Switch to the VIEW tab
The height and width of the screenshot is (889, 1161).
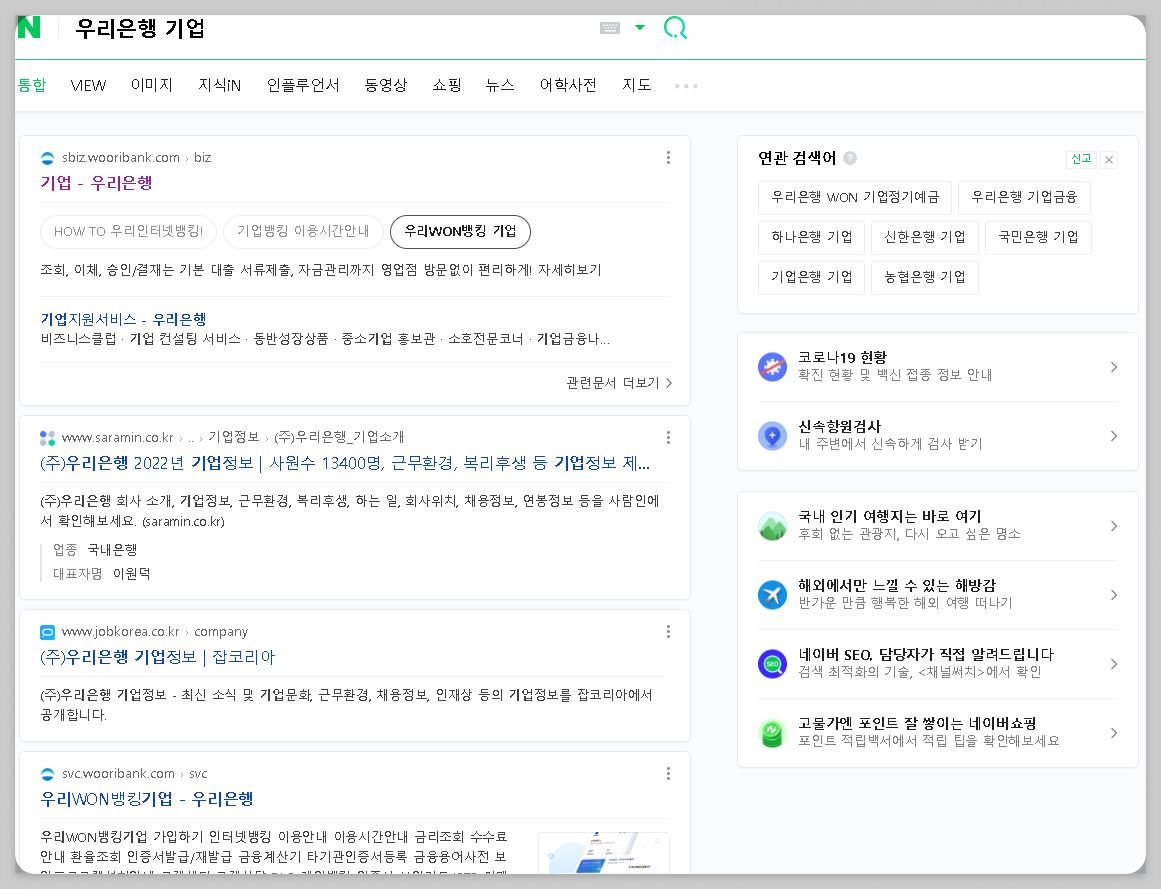pyautogui.click(x=88, y=85)
